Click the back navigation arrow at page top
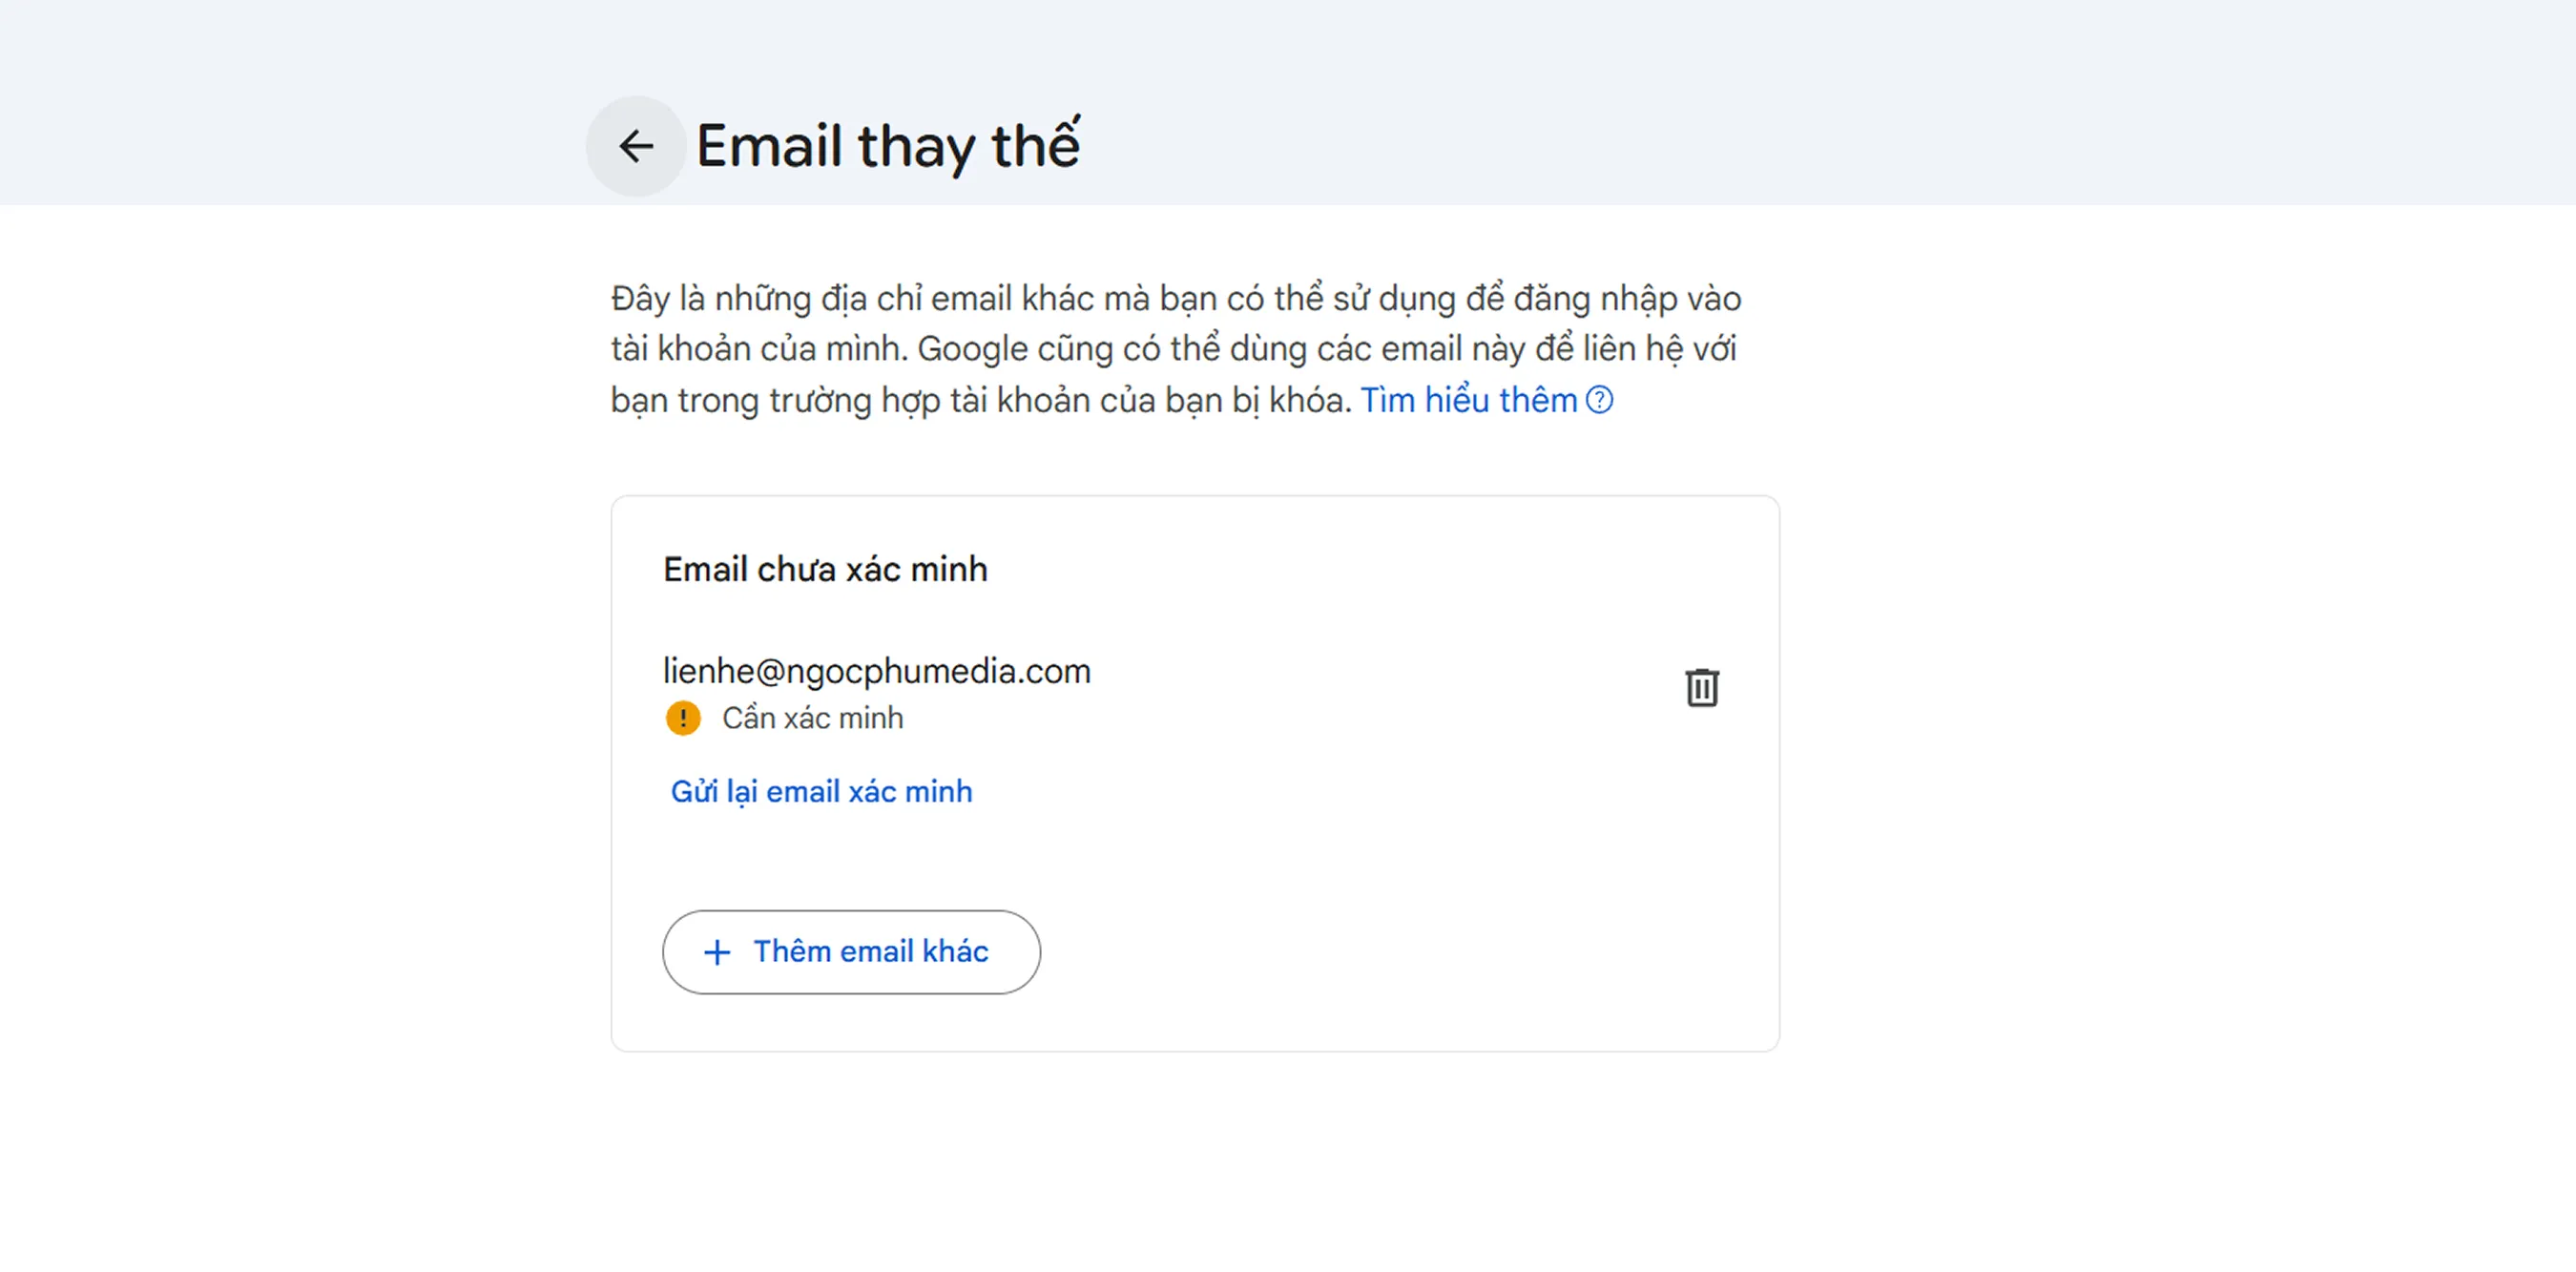The width and height of the screenshot is (2576, 1272). [636, 146]
